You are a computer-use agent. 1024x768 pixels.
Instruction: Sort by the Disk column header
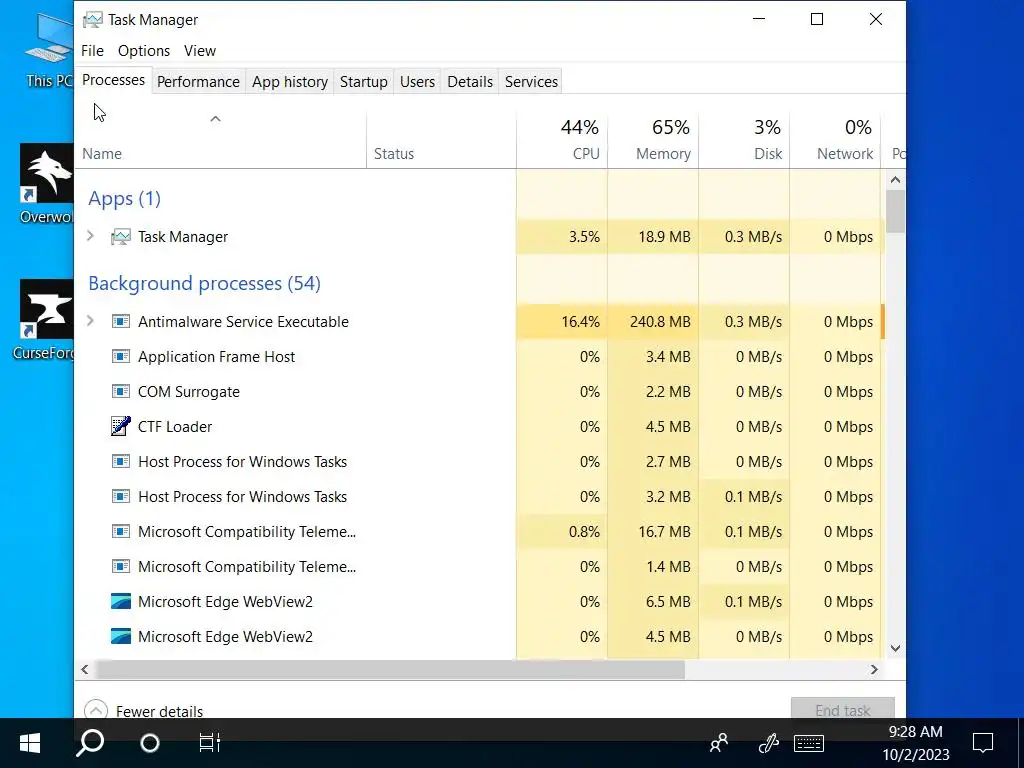tap(744, 140)
